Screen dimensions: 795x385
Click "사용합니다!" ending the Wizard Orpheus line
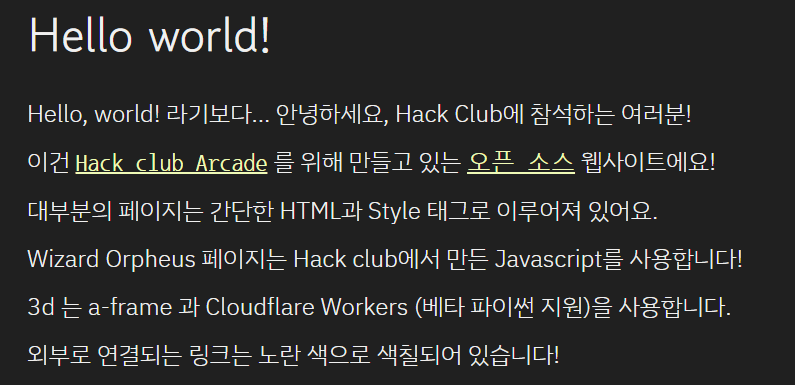tap(685, 260)
